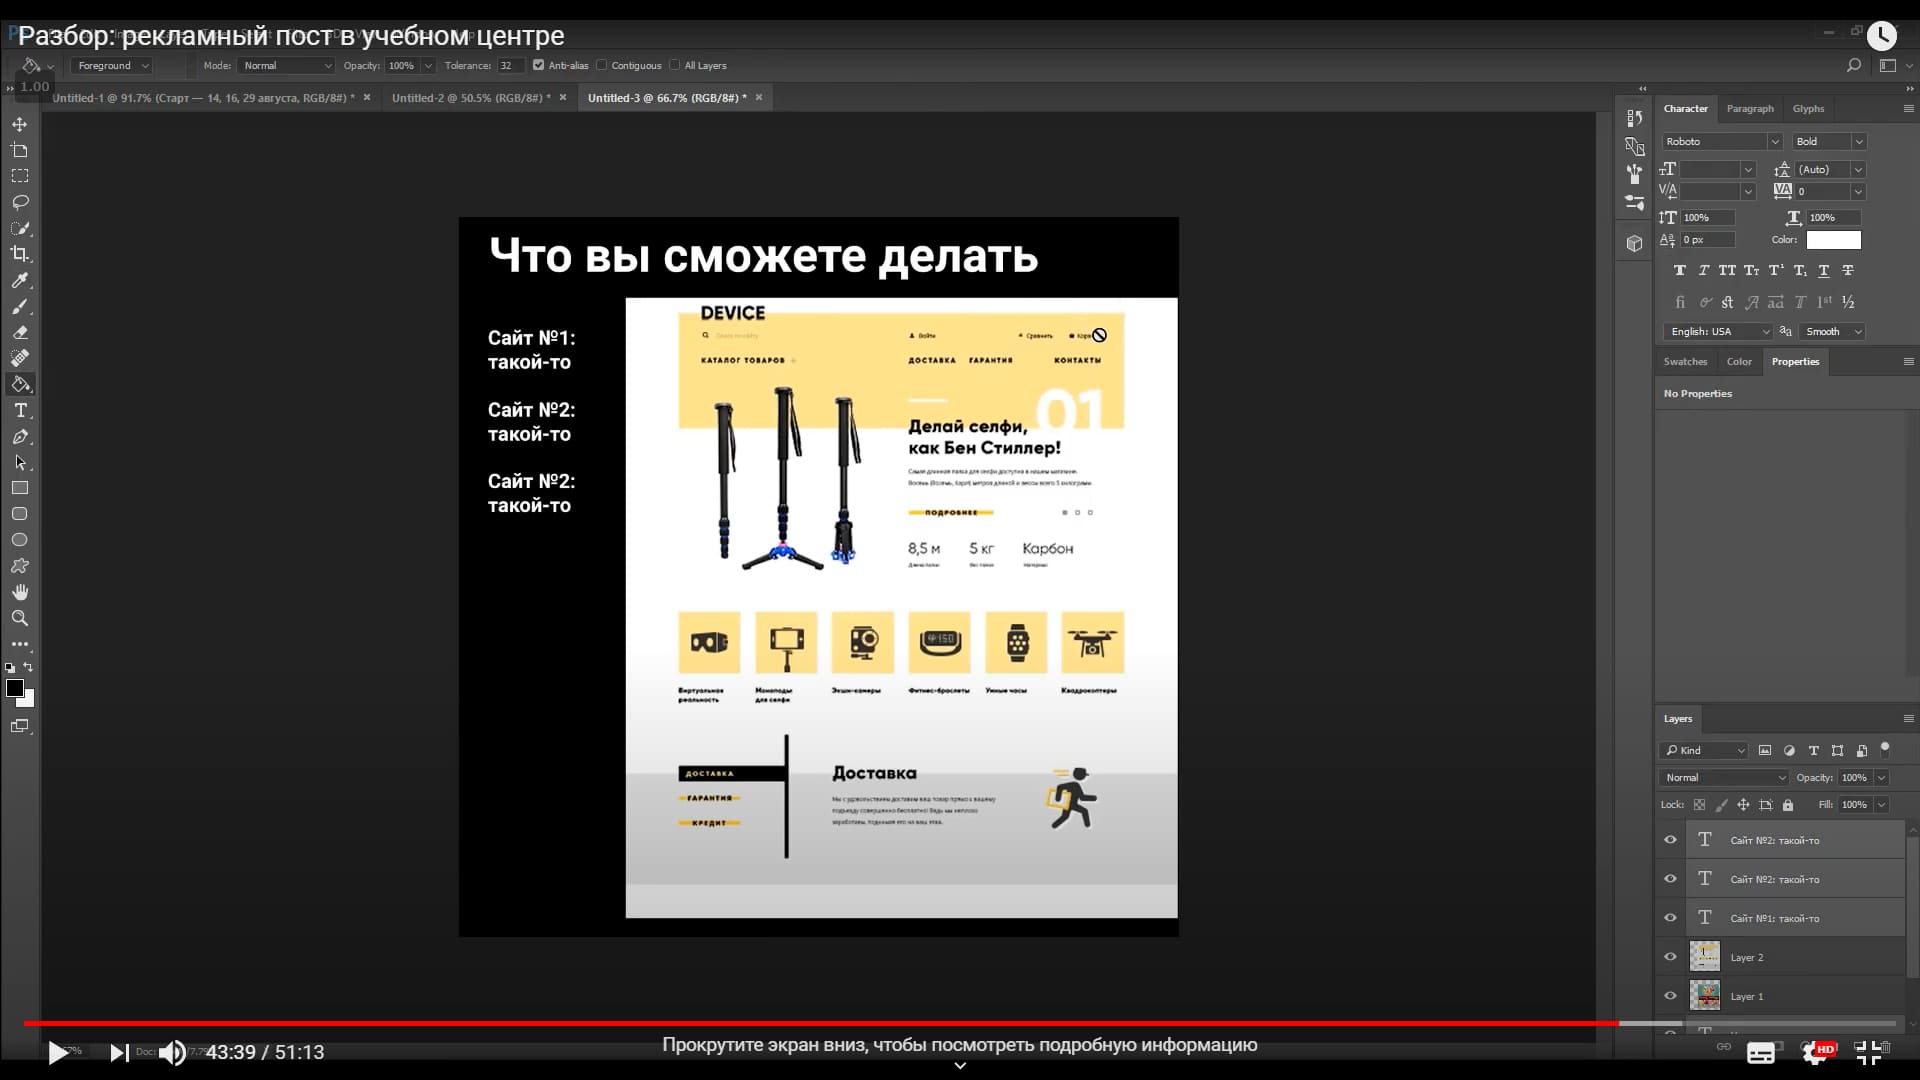1920x1080 pixels.
Task: Enable the Contiguous checkbox
Action: pos(601,65)
